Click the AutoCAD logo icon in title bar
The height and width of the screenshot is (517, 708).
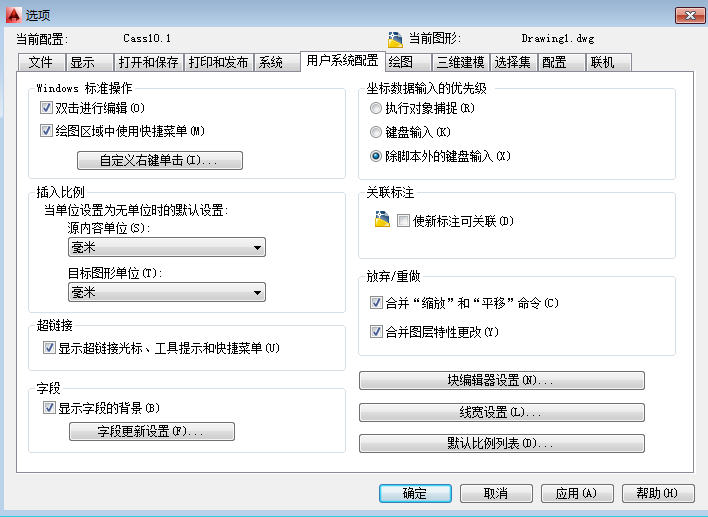13,15
